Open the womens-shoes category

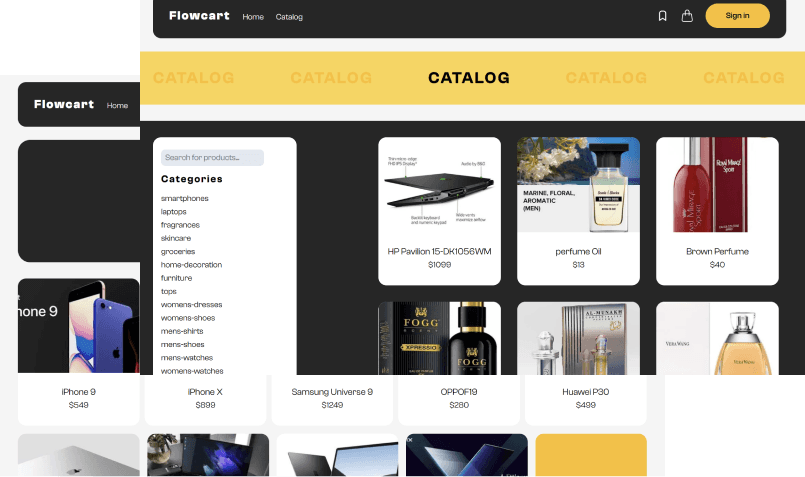(x=188, y=318)
